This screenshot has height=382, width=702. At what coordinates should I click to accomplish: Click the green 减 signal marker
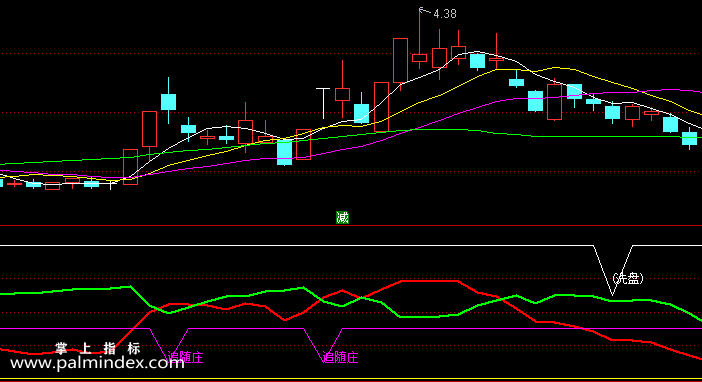[342, 218]
